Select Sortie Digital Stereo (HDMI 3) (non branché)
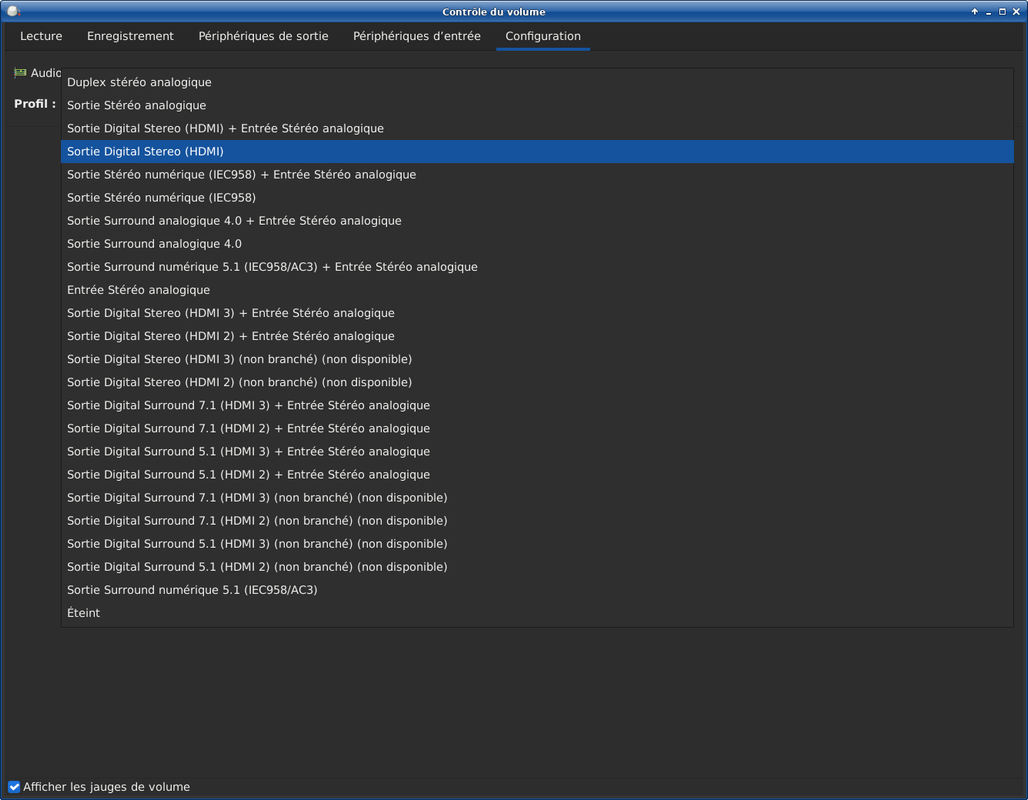 point(537,359)
